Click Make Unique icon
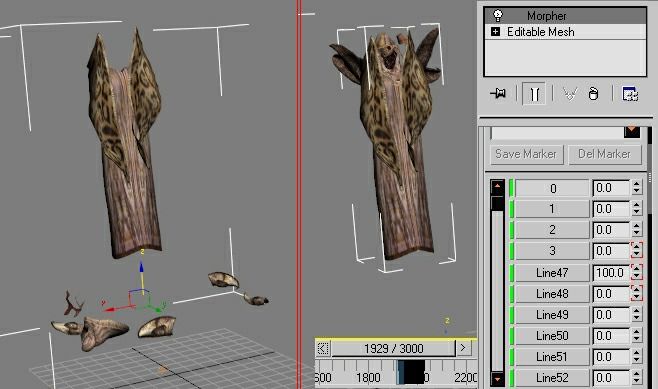The height and width of the screenshot is (389, 658). coord(569,94)
